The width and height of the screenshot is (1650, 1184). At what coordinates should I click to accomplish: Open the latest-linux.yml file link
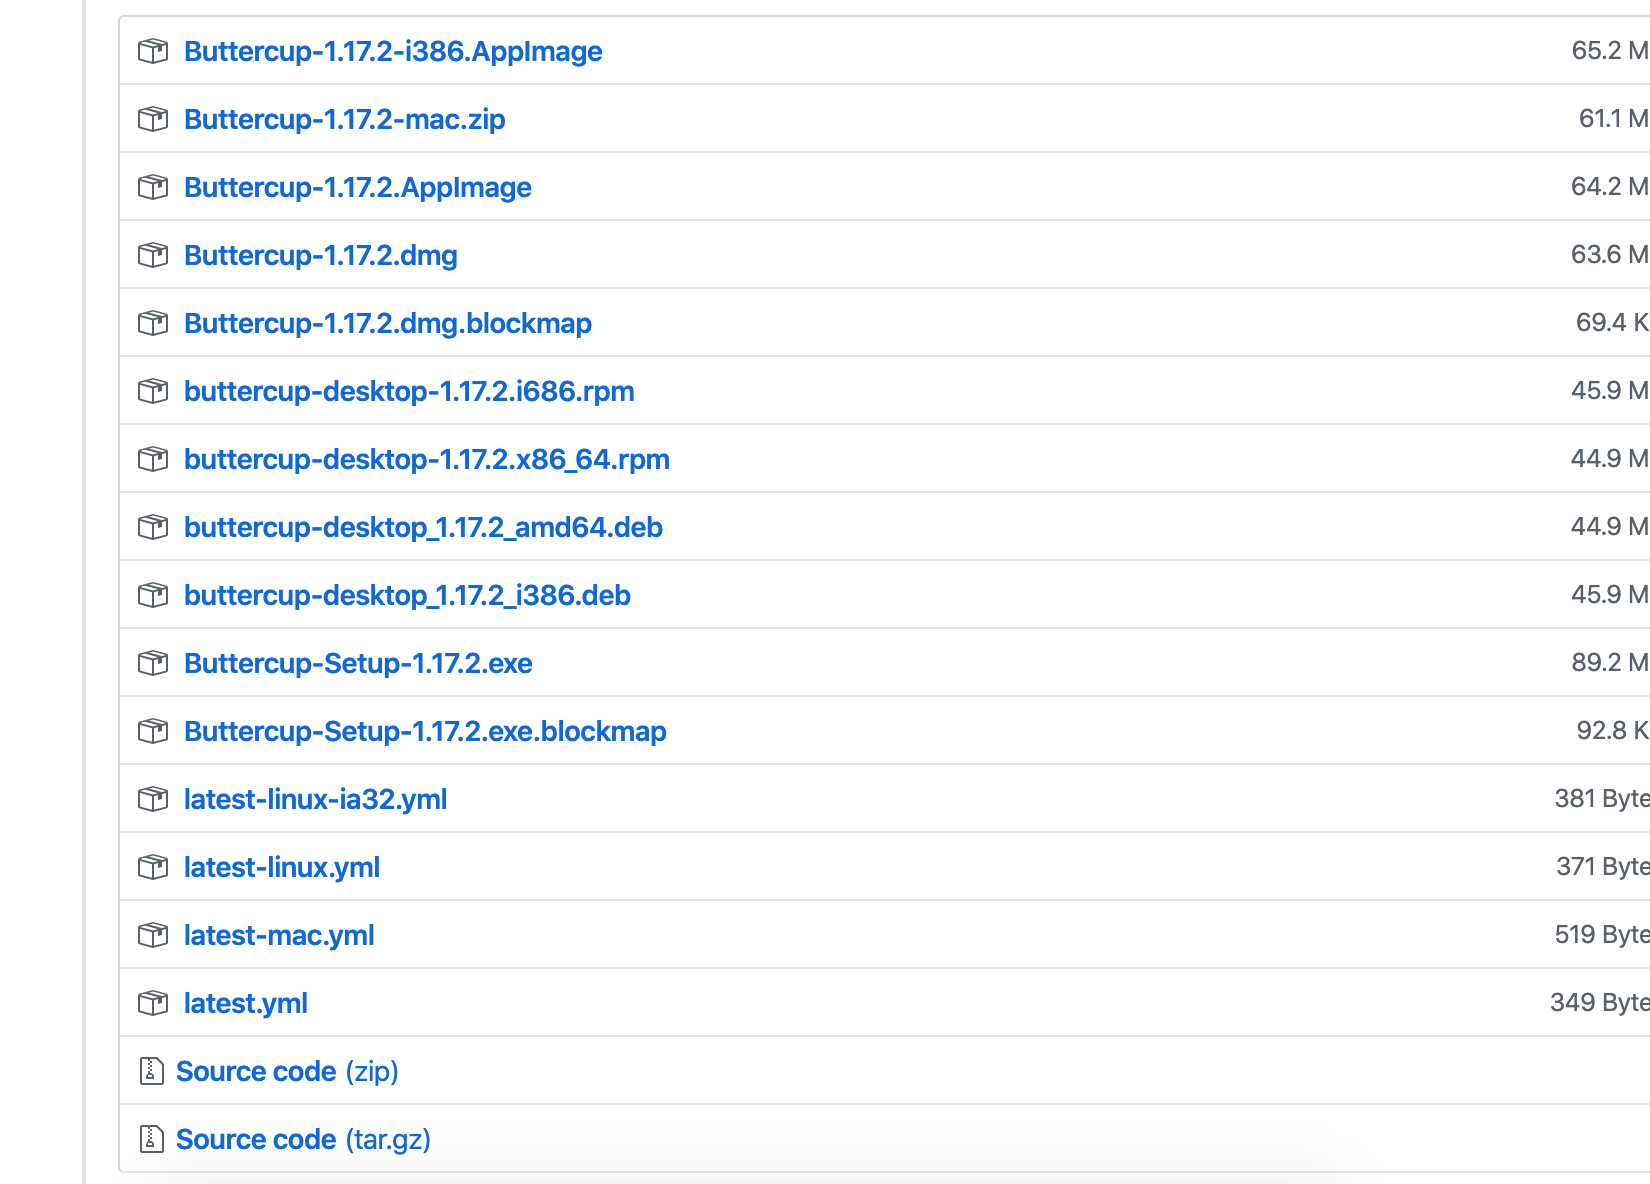coord(282,867)
